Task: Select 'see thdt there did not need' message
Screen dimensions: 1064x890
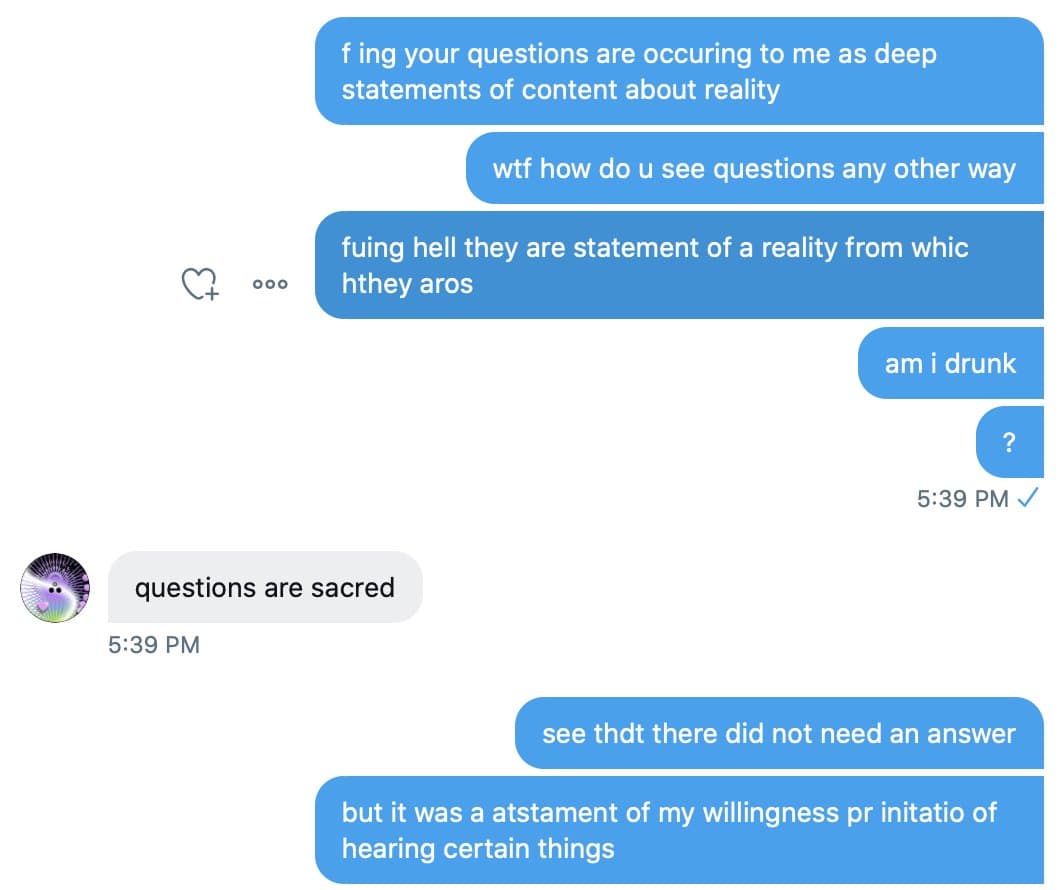Action: click(778, 733)
